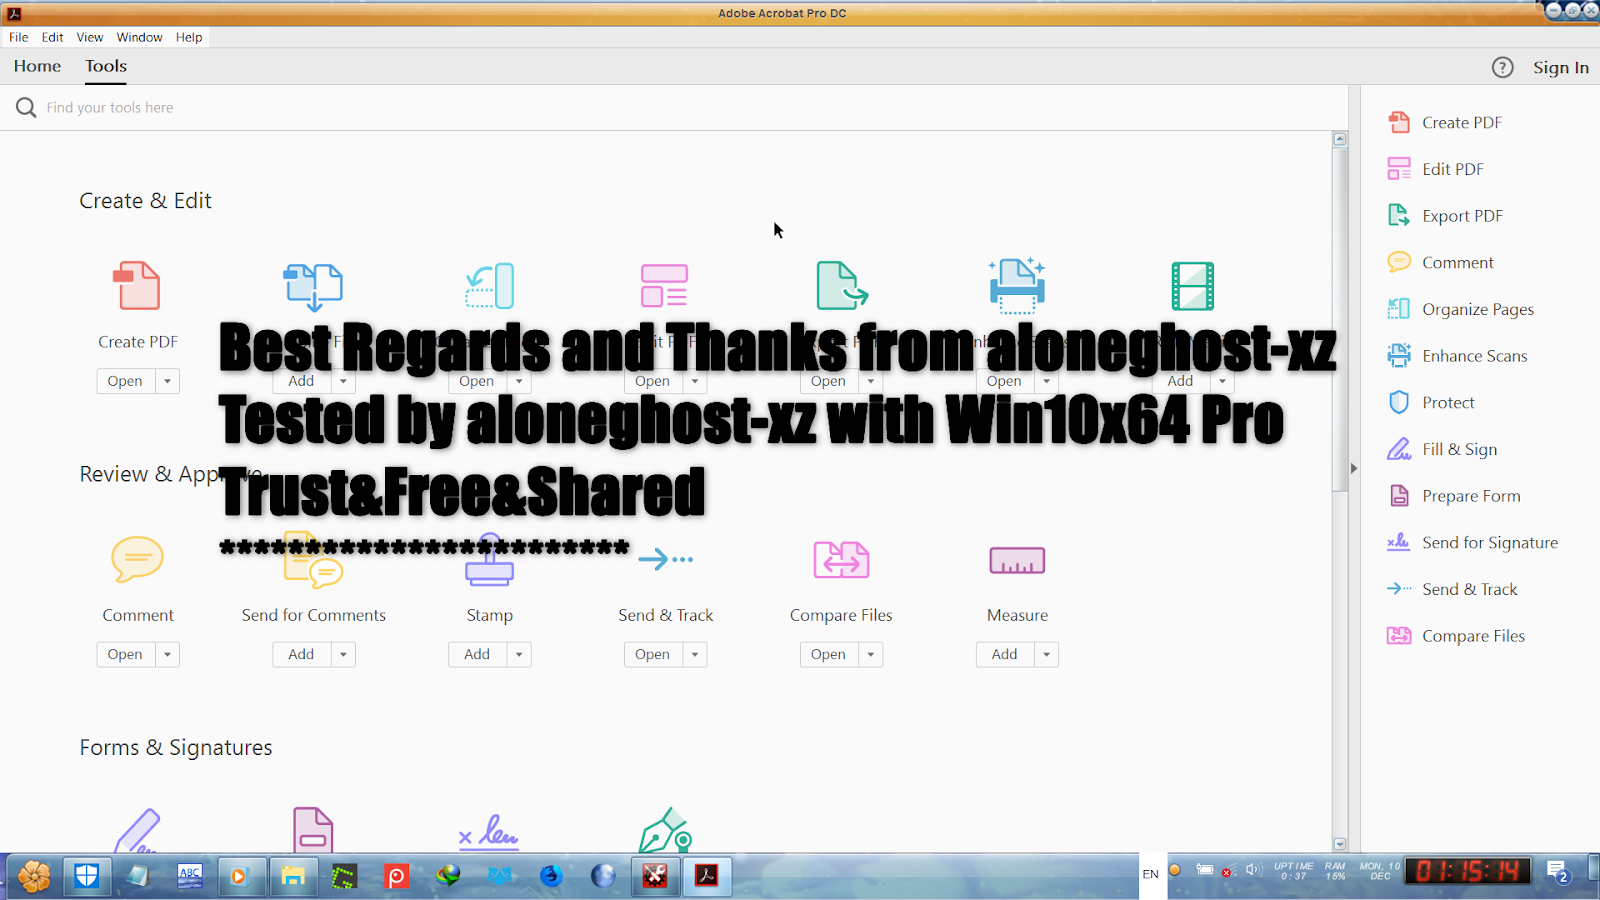Click the Stamp tool icon

pyautogui.click(x=490, y=560)
